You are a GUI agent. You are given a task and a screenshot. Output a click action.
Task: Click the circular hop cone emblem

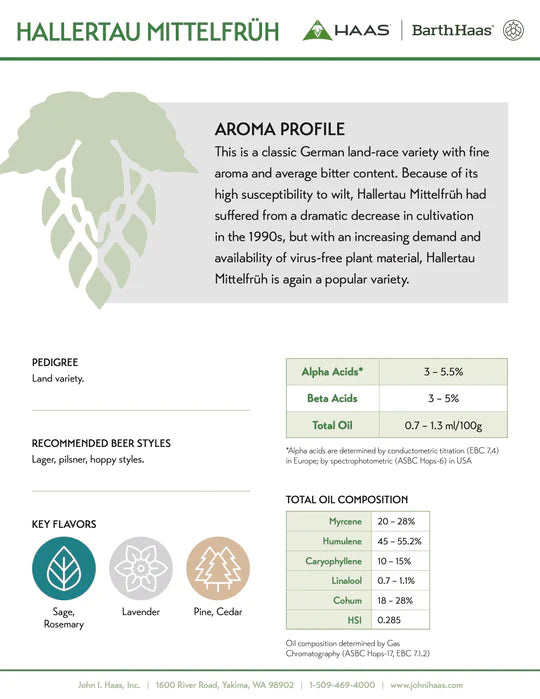tap(513, 30)
